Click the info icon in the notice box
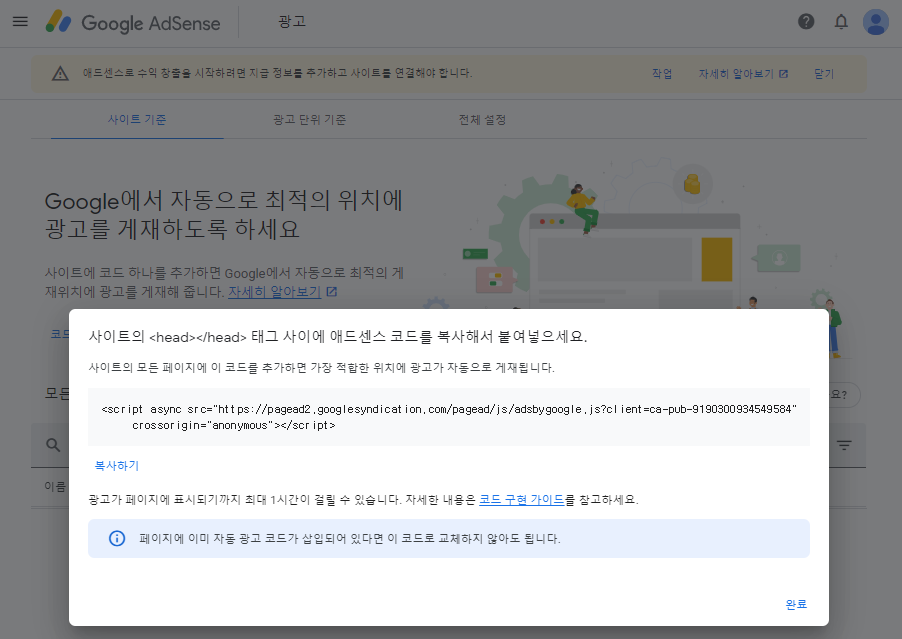Viewport: 902px width, 639px height. 117,538
